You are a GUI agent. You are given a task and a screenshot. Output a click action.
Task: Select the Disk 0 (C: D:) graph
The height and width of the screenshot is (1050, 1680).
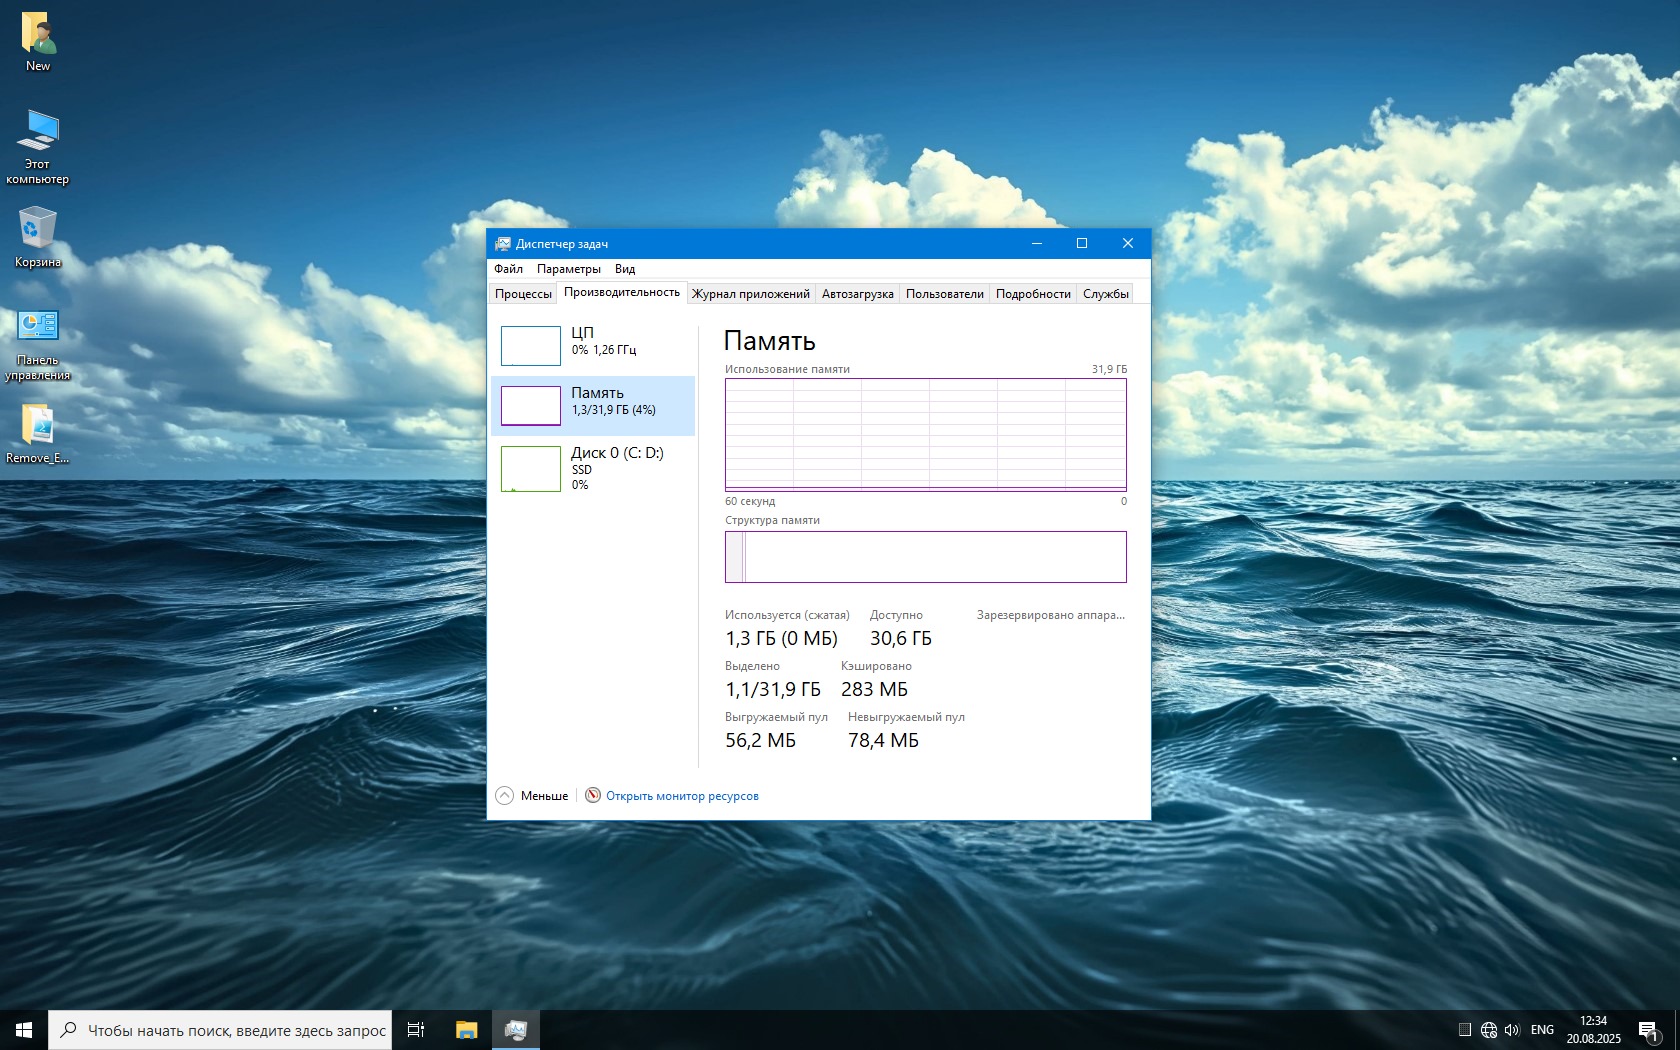tap(531, 468)
